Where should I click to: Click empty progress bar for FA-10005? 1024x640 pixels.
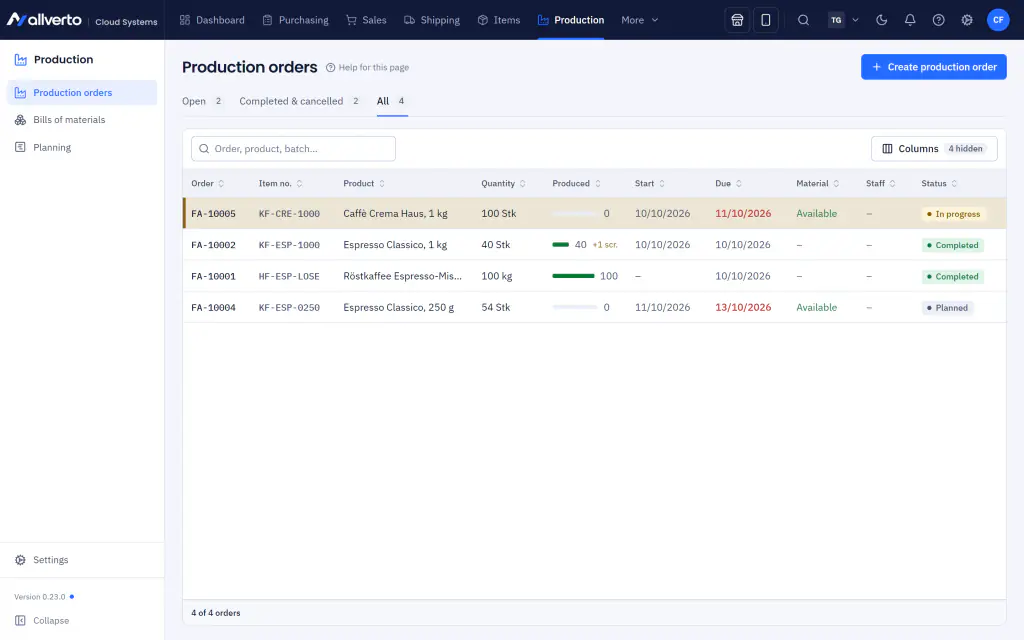tap(575, 214)
